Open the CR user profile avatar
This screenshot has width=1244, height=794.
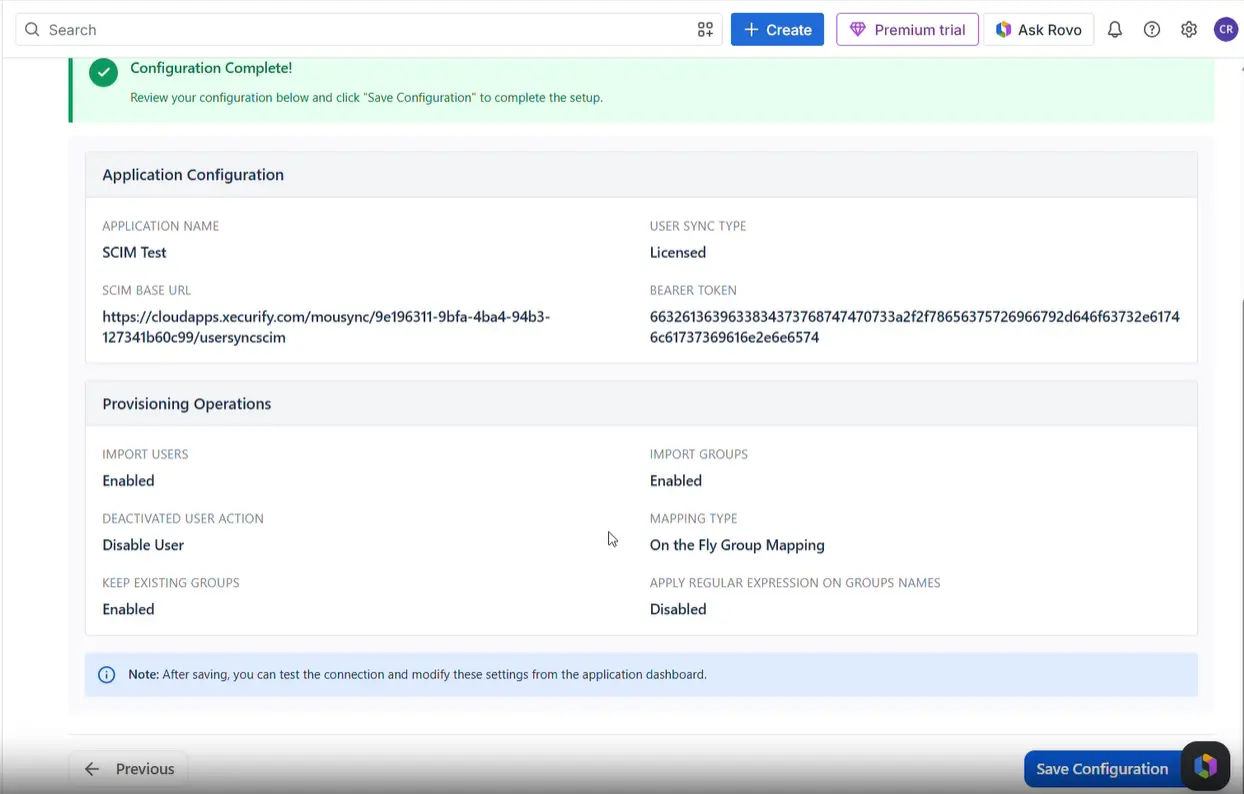pyautogui.click(x=1226, y=30)
